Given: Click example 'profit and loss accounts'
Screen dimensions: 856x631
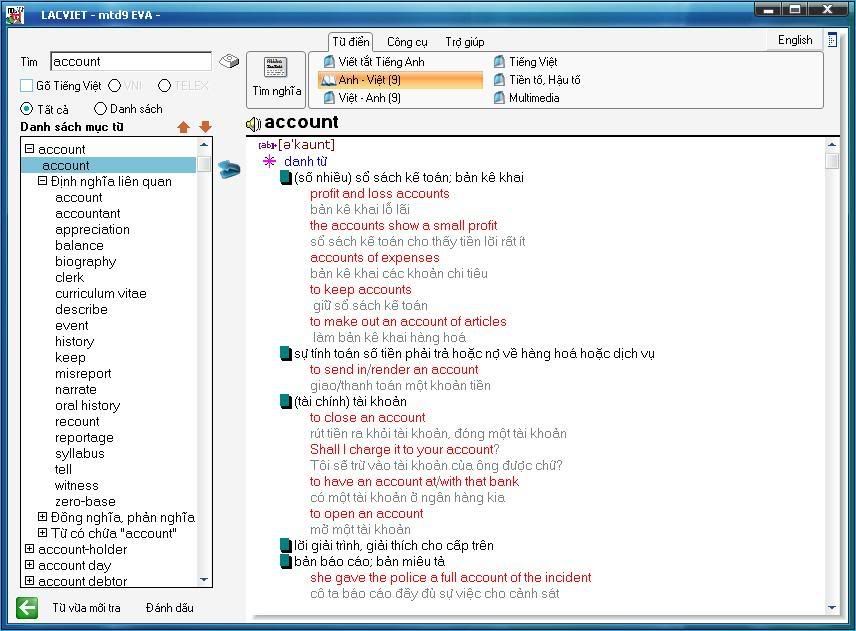Looking at the screenshot, I should pyautogui.click(x=379, y=193).
